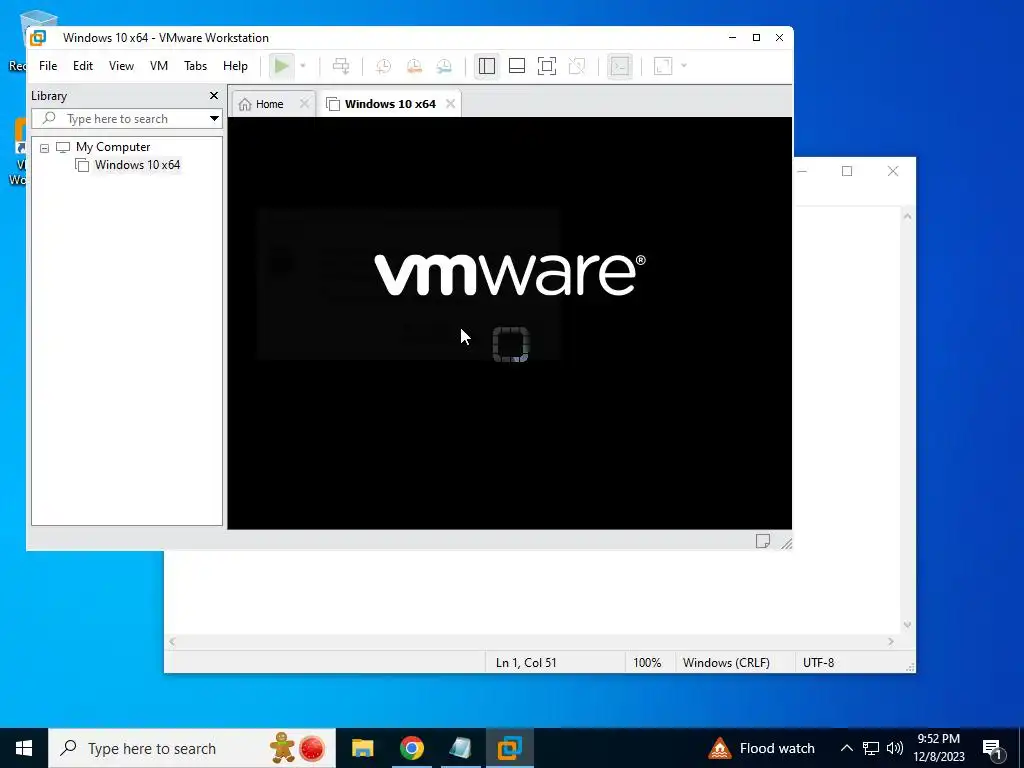Click the green Power On play button
1024x768 pixels.
pos(281,66)
